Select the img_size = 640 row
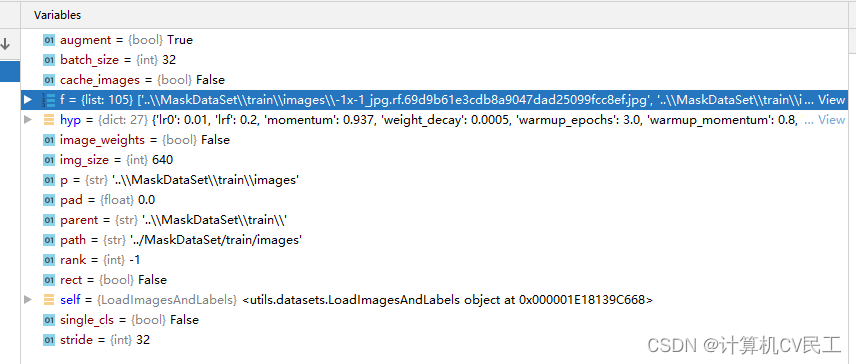Viewport: 856px width, 364px height. [435, 160]
